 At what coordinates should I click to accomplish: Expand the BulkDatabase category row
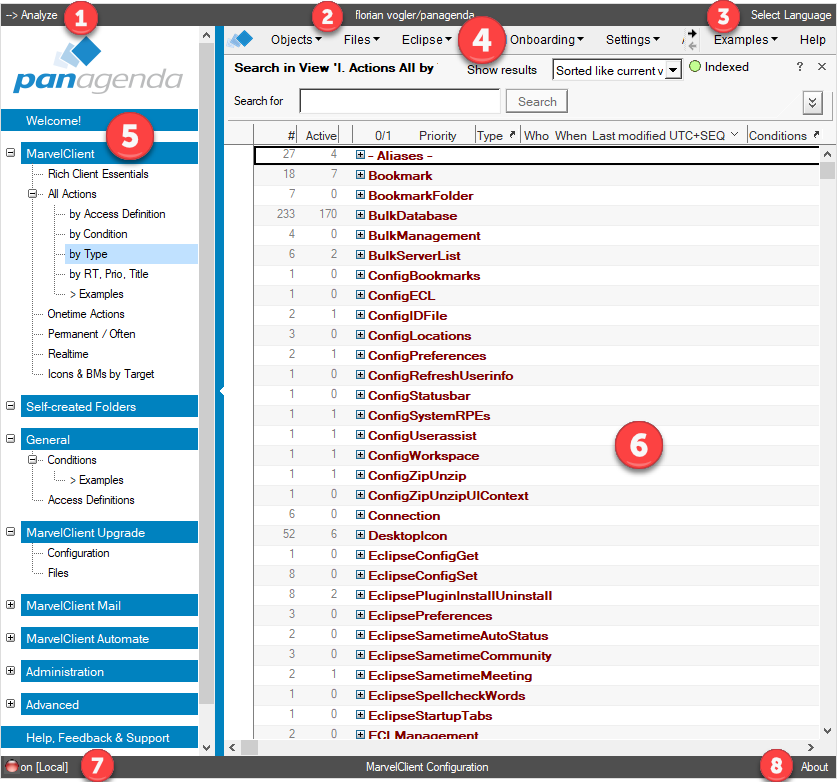pyautogui.click(x=361, y=215)
